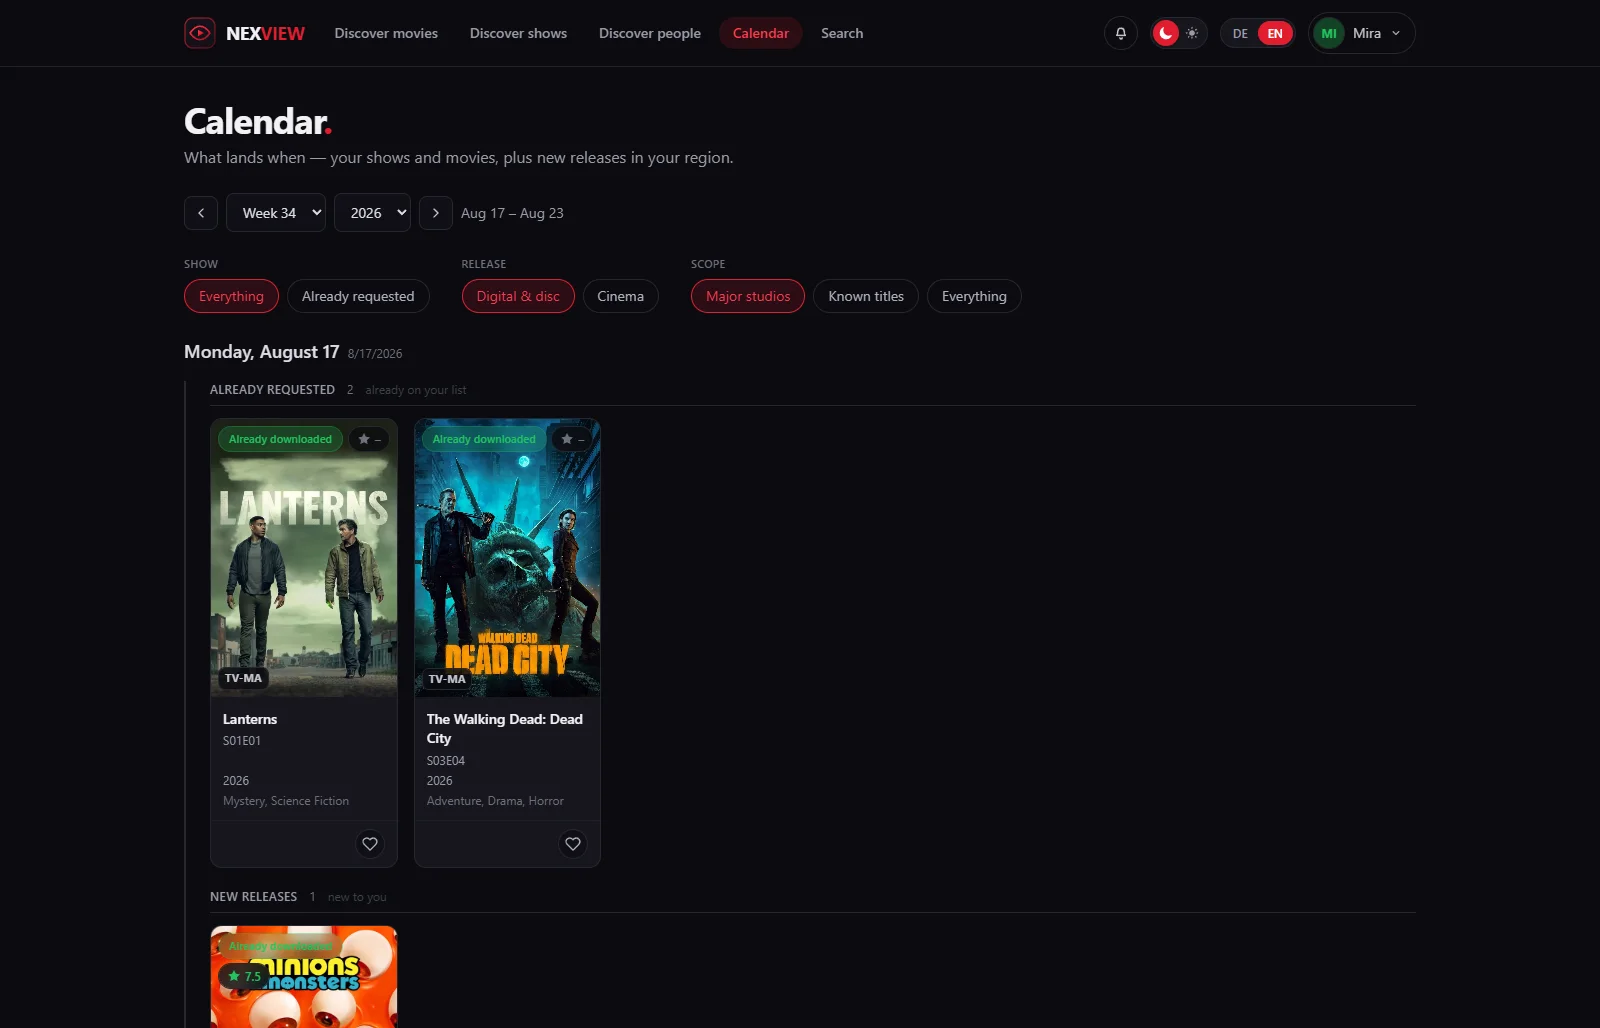Select EN language option

[x=1275, y=33]
